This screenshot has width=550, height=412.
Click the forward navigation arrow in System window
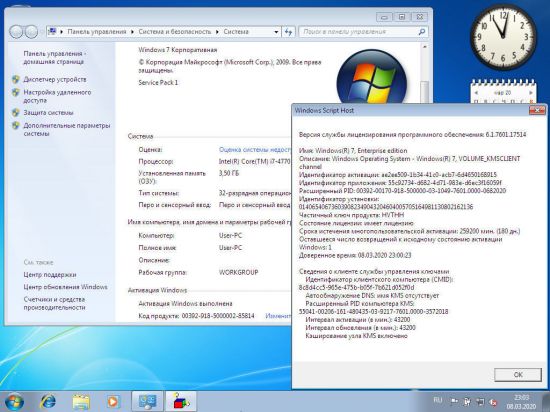pos(32,32)
